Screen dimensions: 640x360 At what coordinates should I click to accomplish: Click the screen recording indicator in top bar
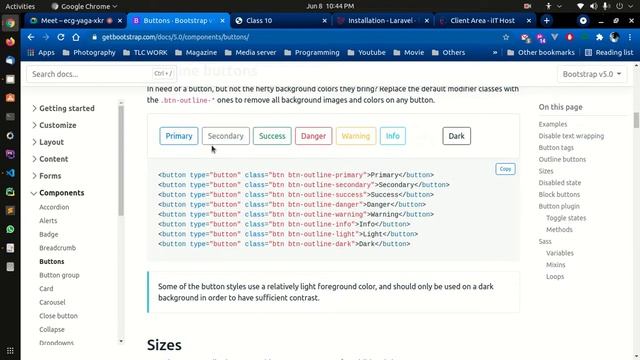(x=527, y=6)
